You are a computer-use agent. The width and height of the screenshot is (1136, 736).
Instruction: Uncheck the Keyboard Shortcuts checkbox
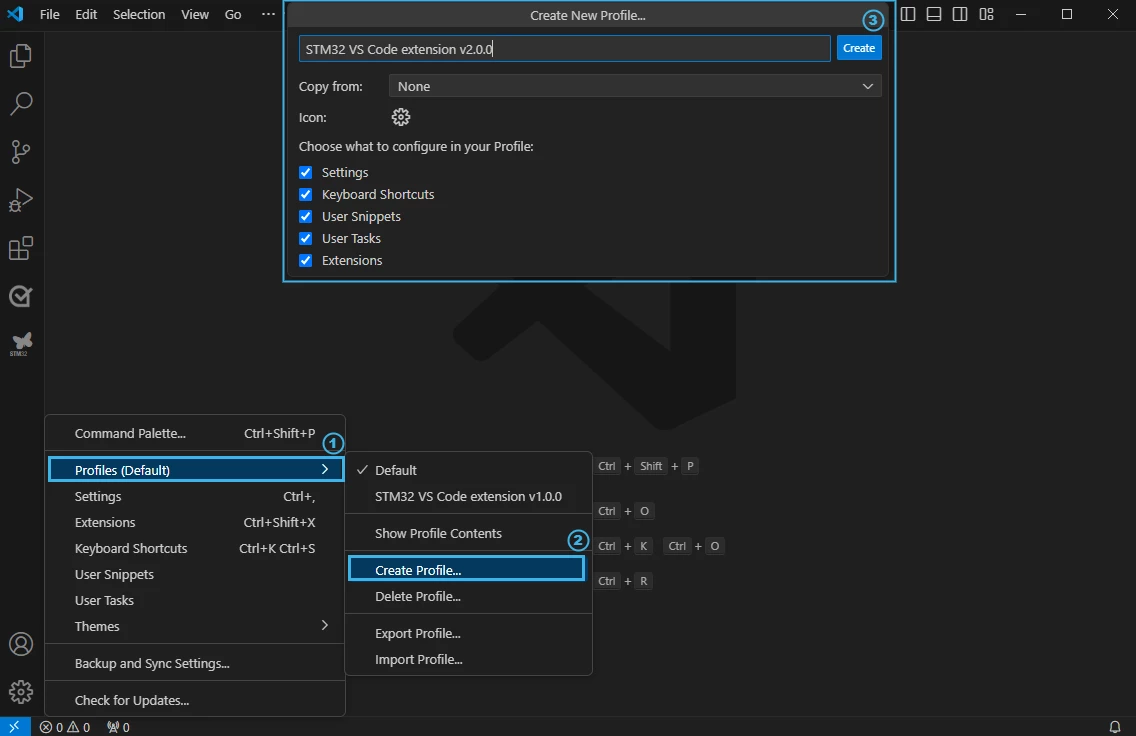coord(306,194)
